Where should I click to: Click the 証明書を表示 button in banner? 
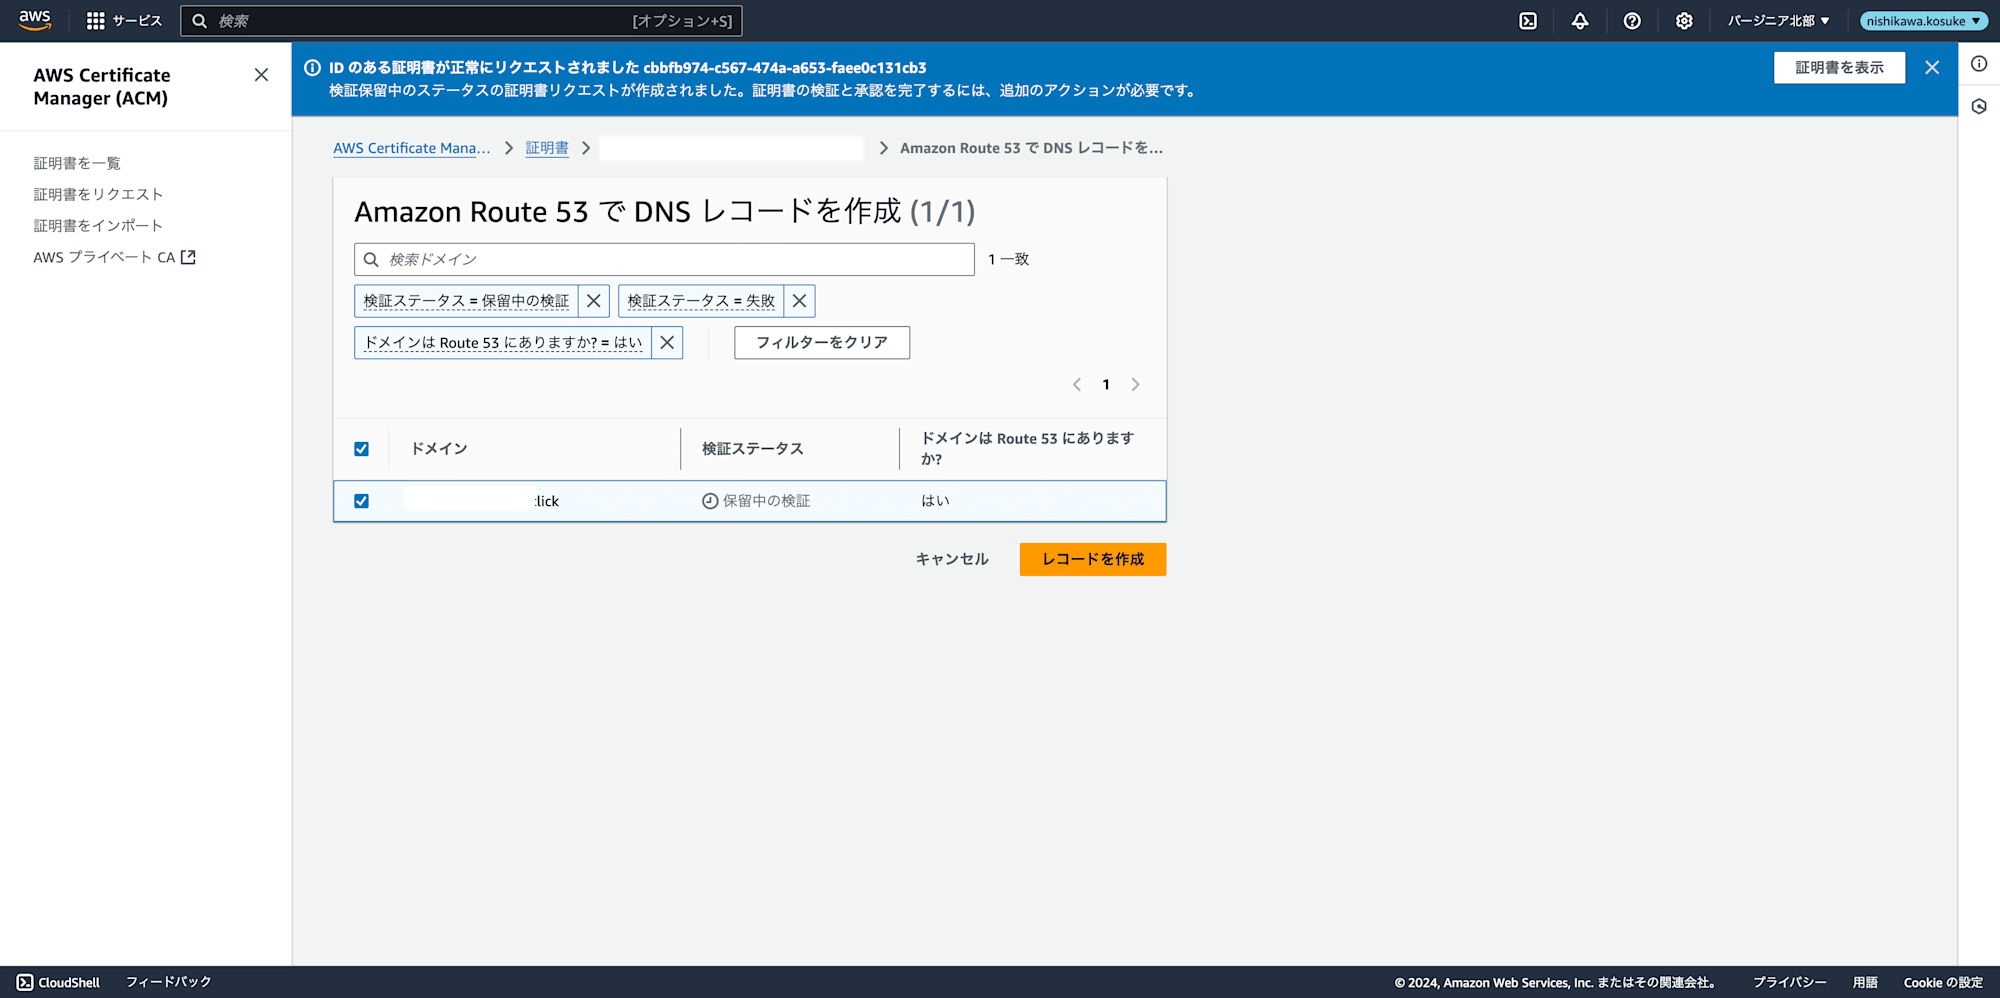tap(1839, 68)
